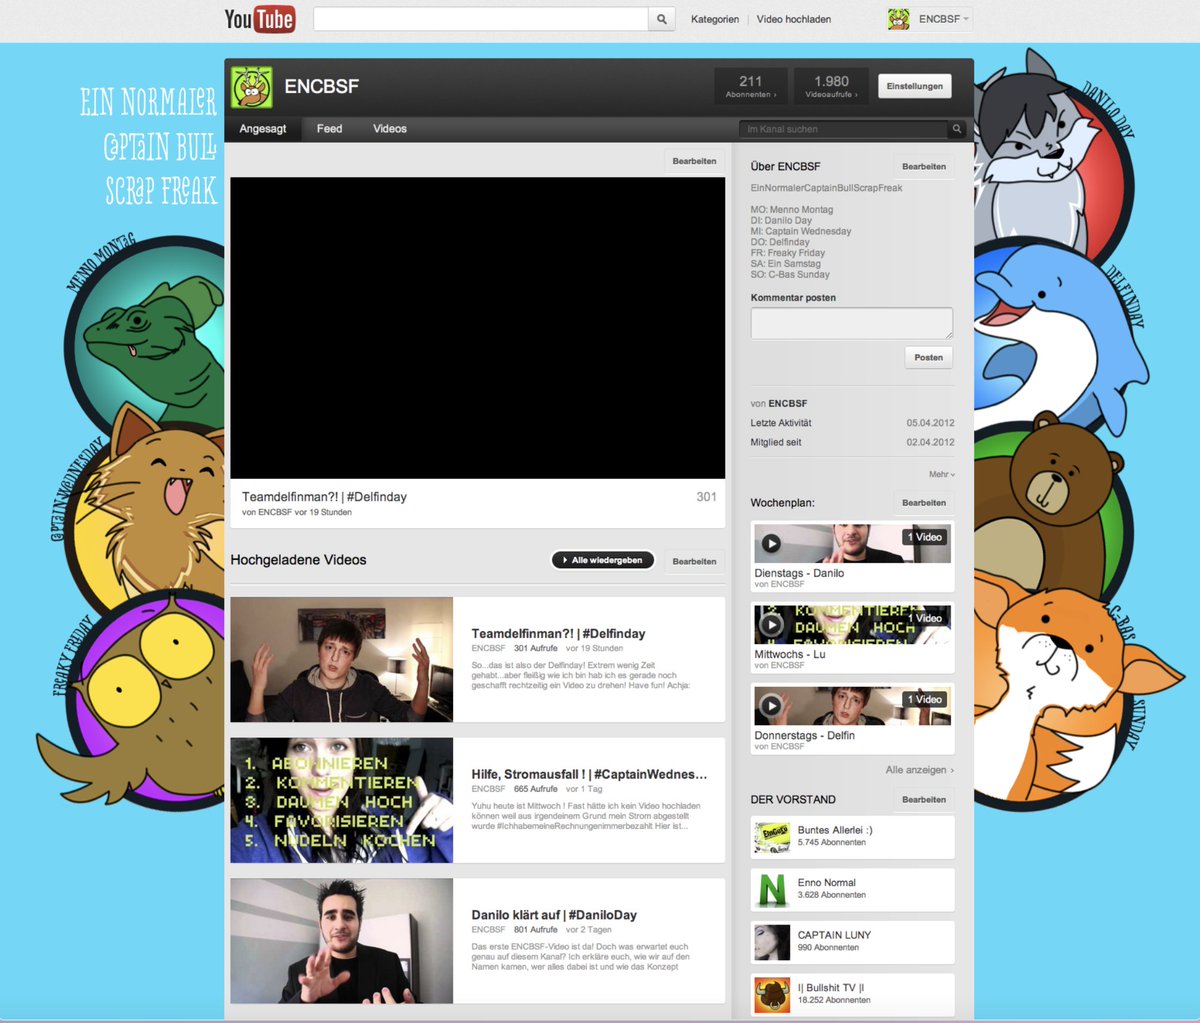
Task: Click the CAPTAIN LUNY channel avatar
Action: coord(772,942)
